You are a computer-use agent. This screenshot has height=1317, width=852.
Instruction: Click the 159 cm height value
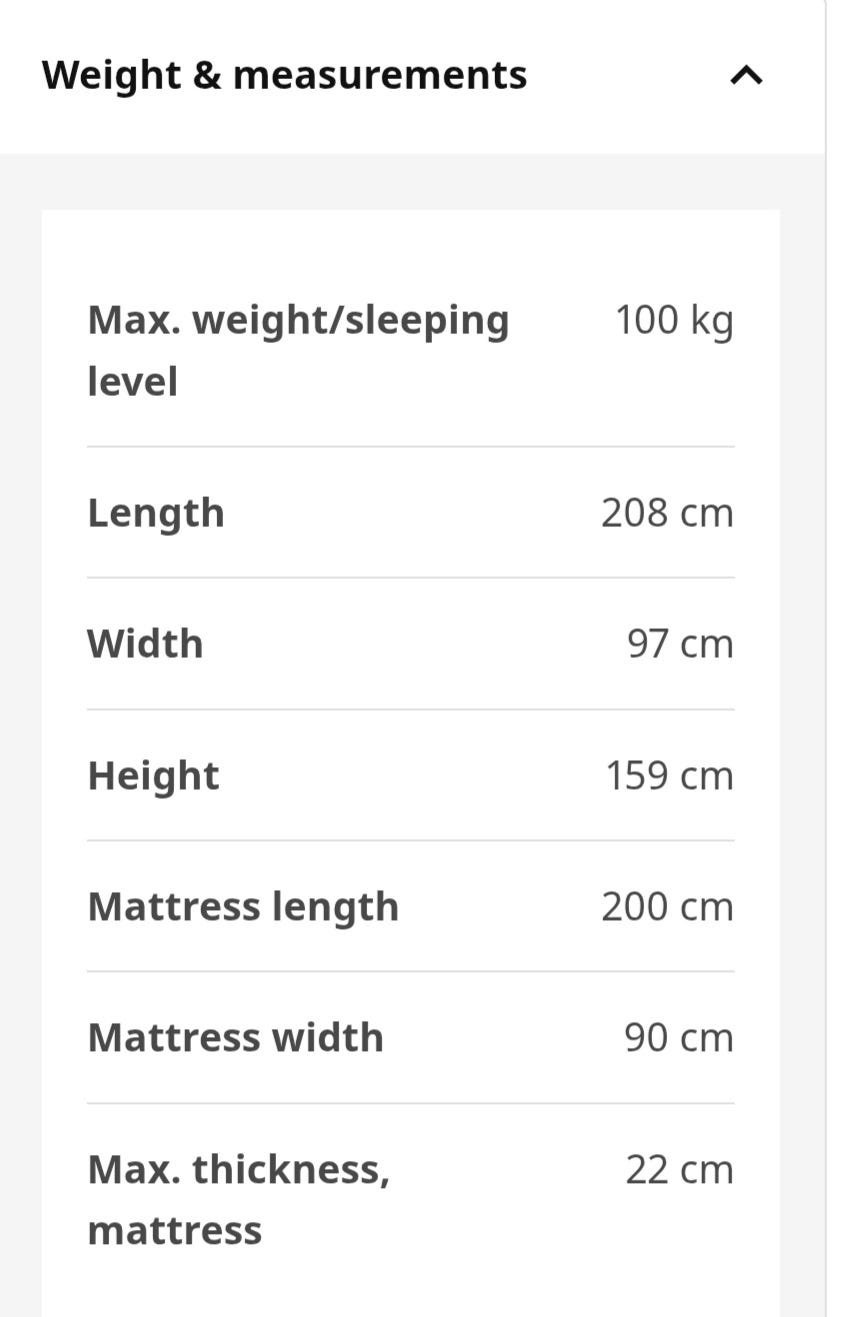coord(669,776)
